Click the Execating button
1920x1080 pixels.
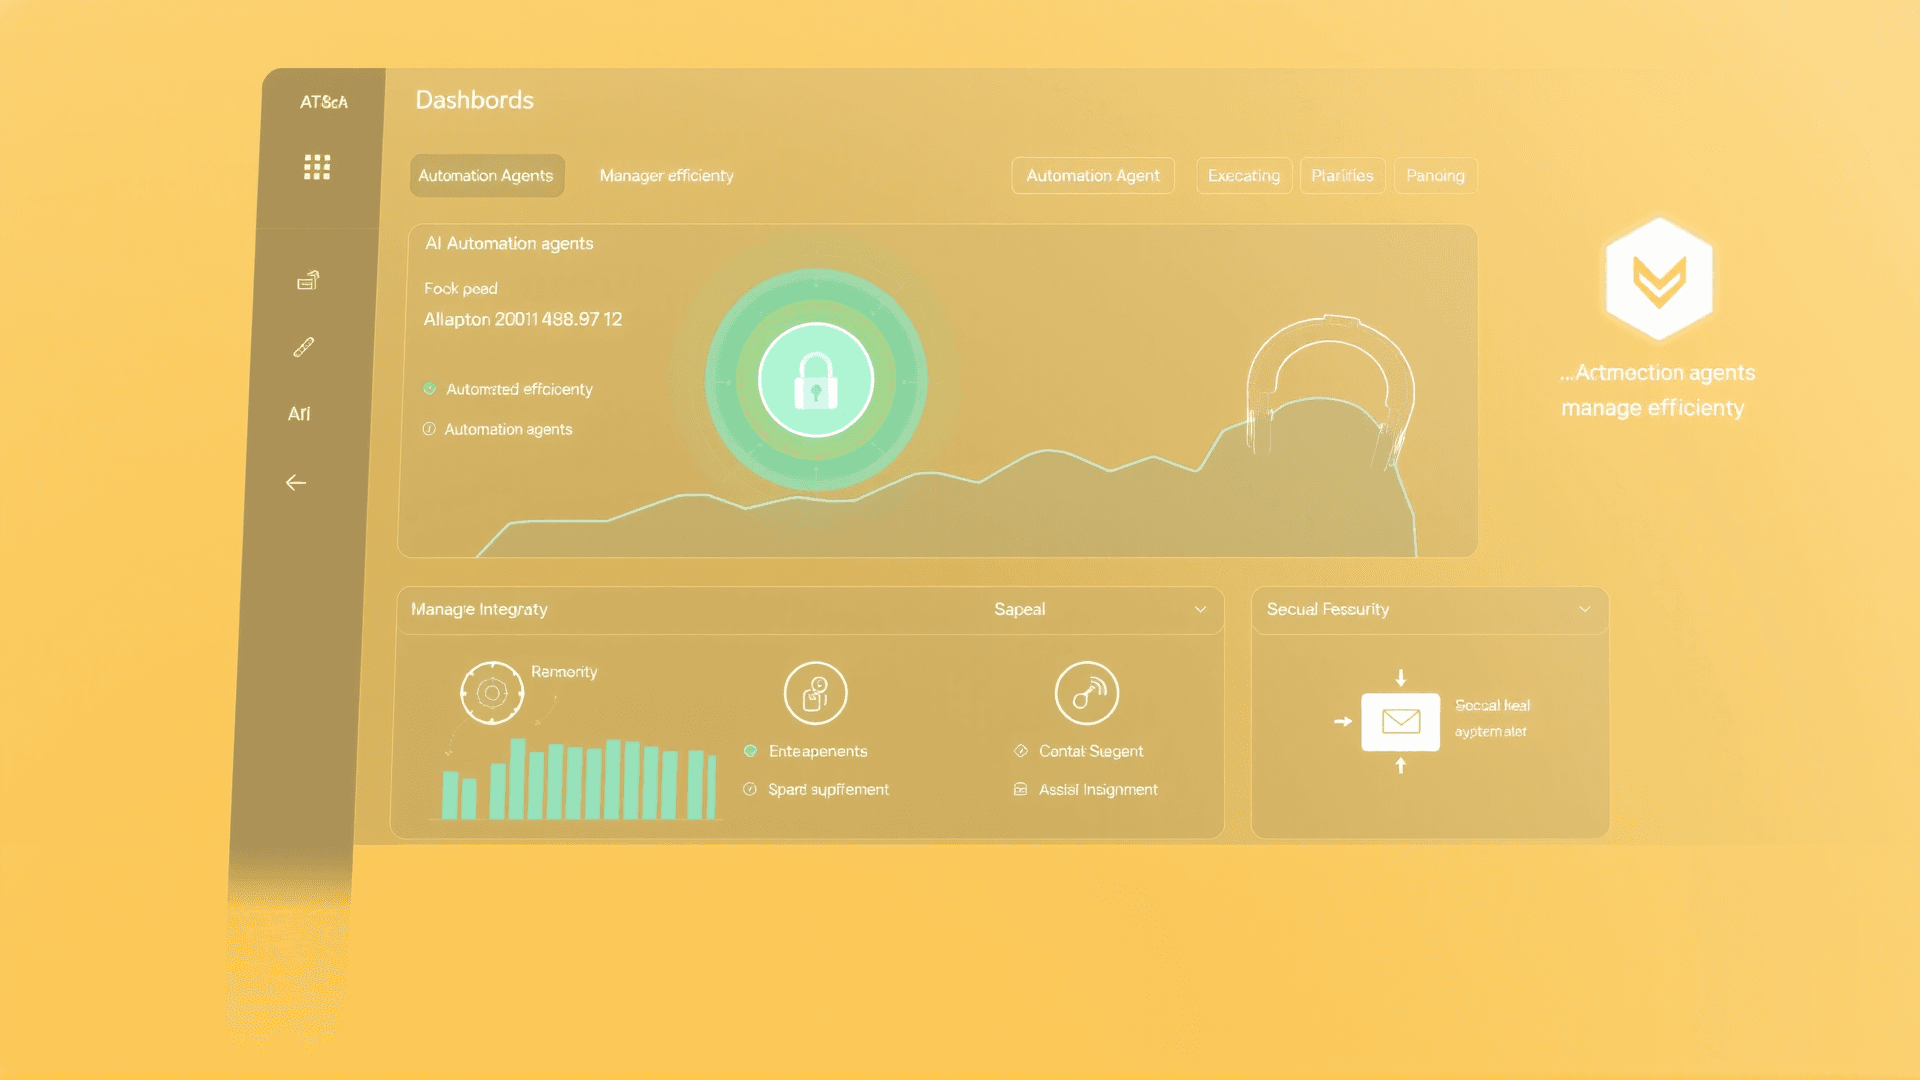pyautogui.click(x=1243, y=176)
